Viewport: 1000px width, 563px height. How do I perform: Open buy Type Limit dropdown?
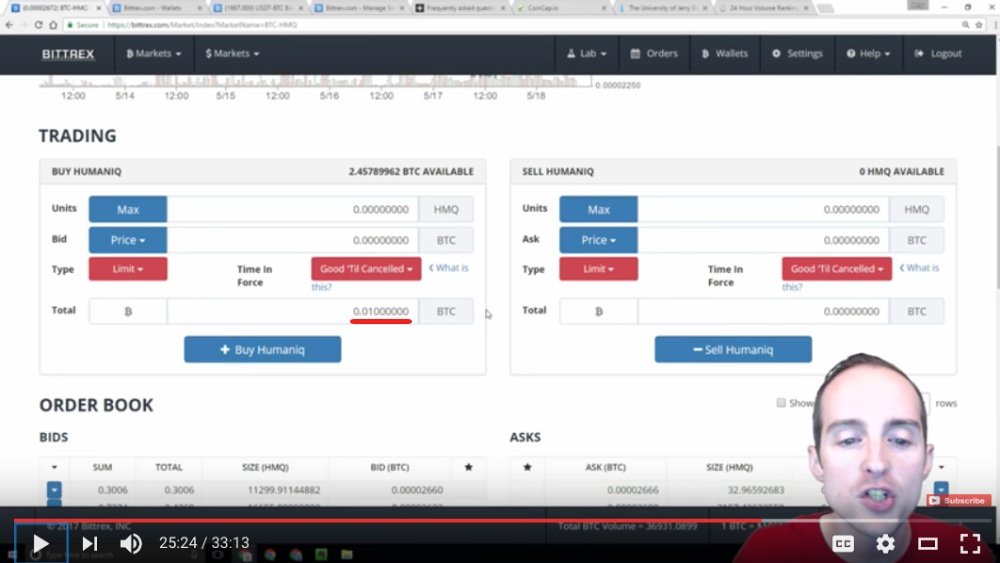(128, 269)
